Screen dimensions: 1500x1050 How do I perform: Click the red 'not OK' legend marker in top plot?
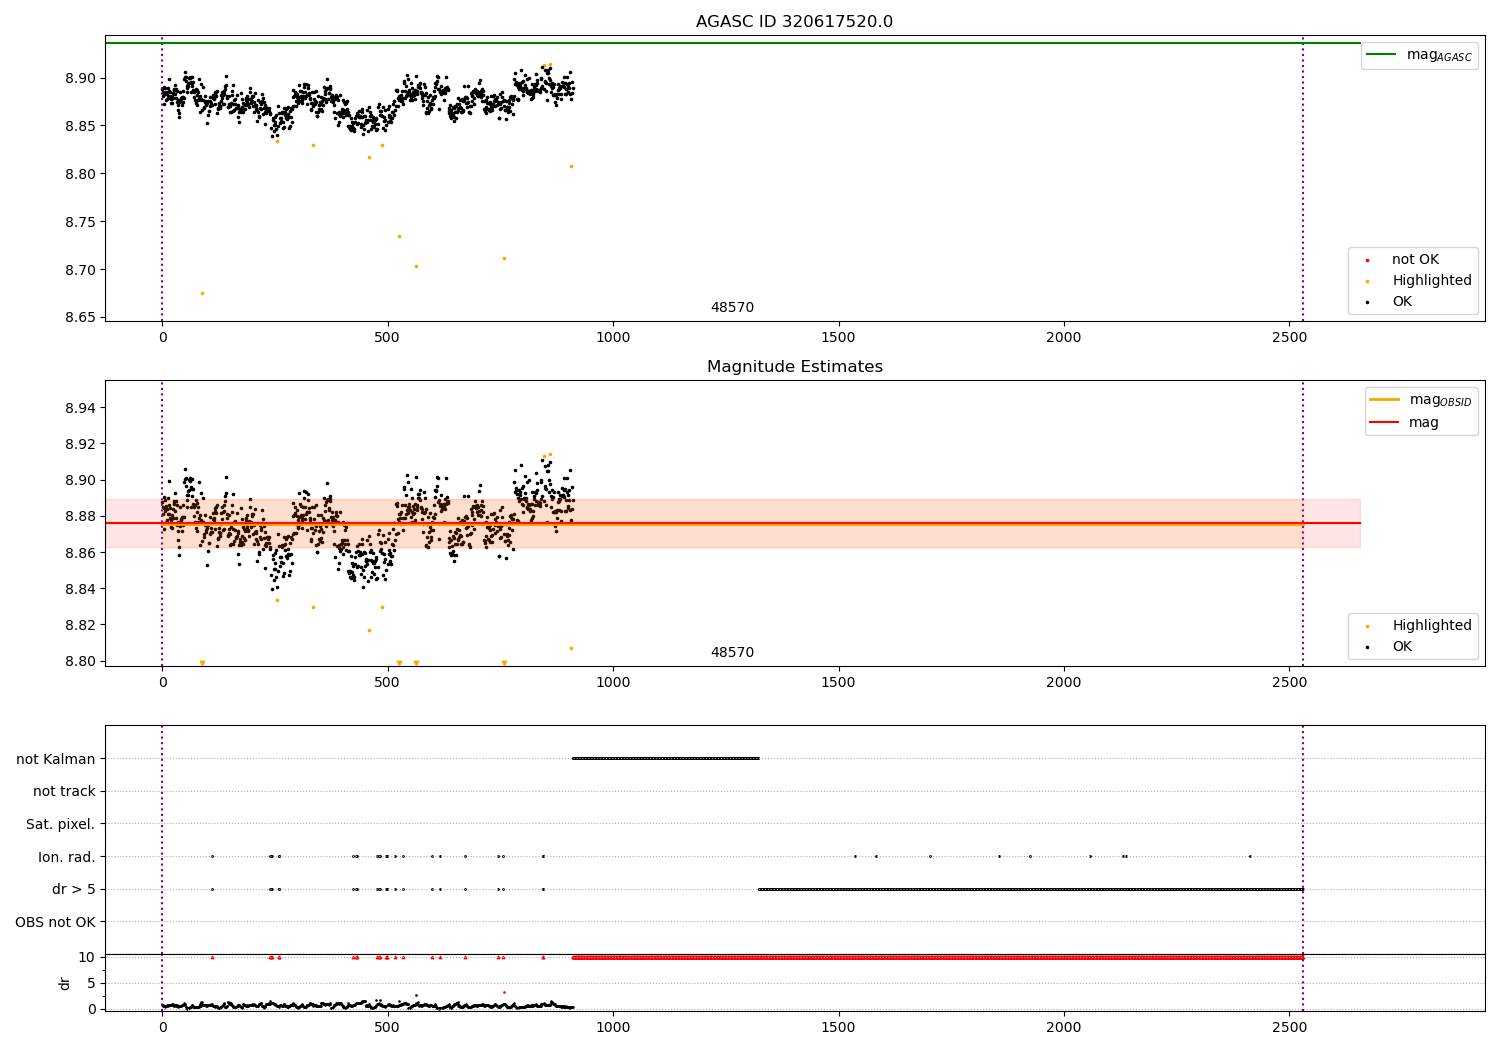coord(1367,260)
